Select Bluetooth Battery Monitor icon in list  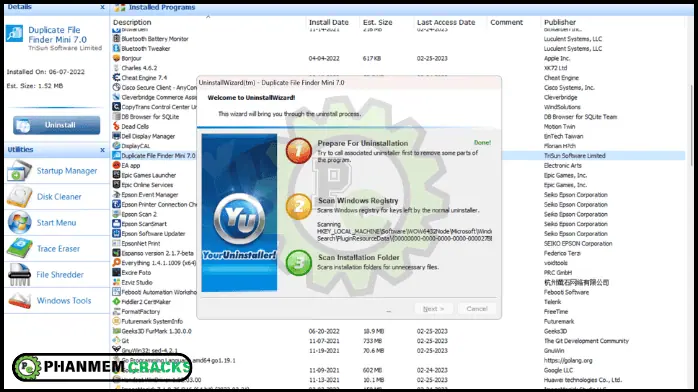pyautogui.click(x=116, y=39)
